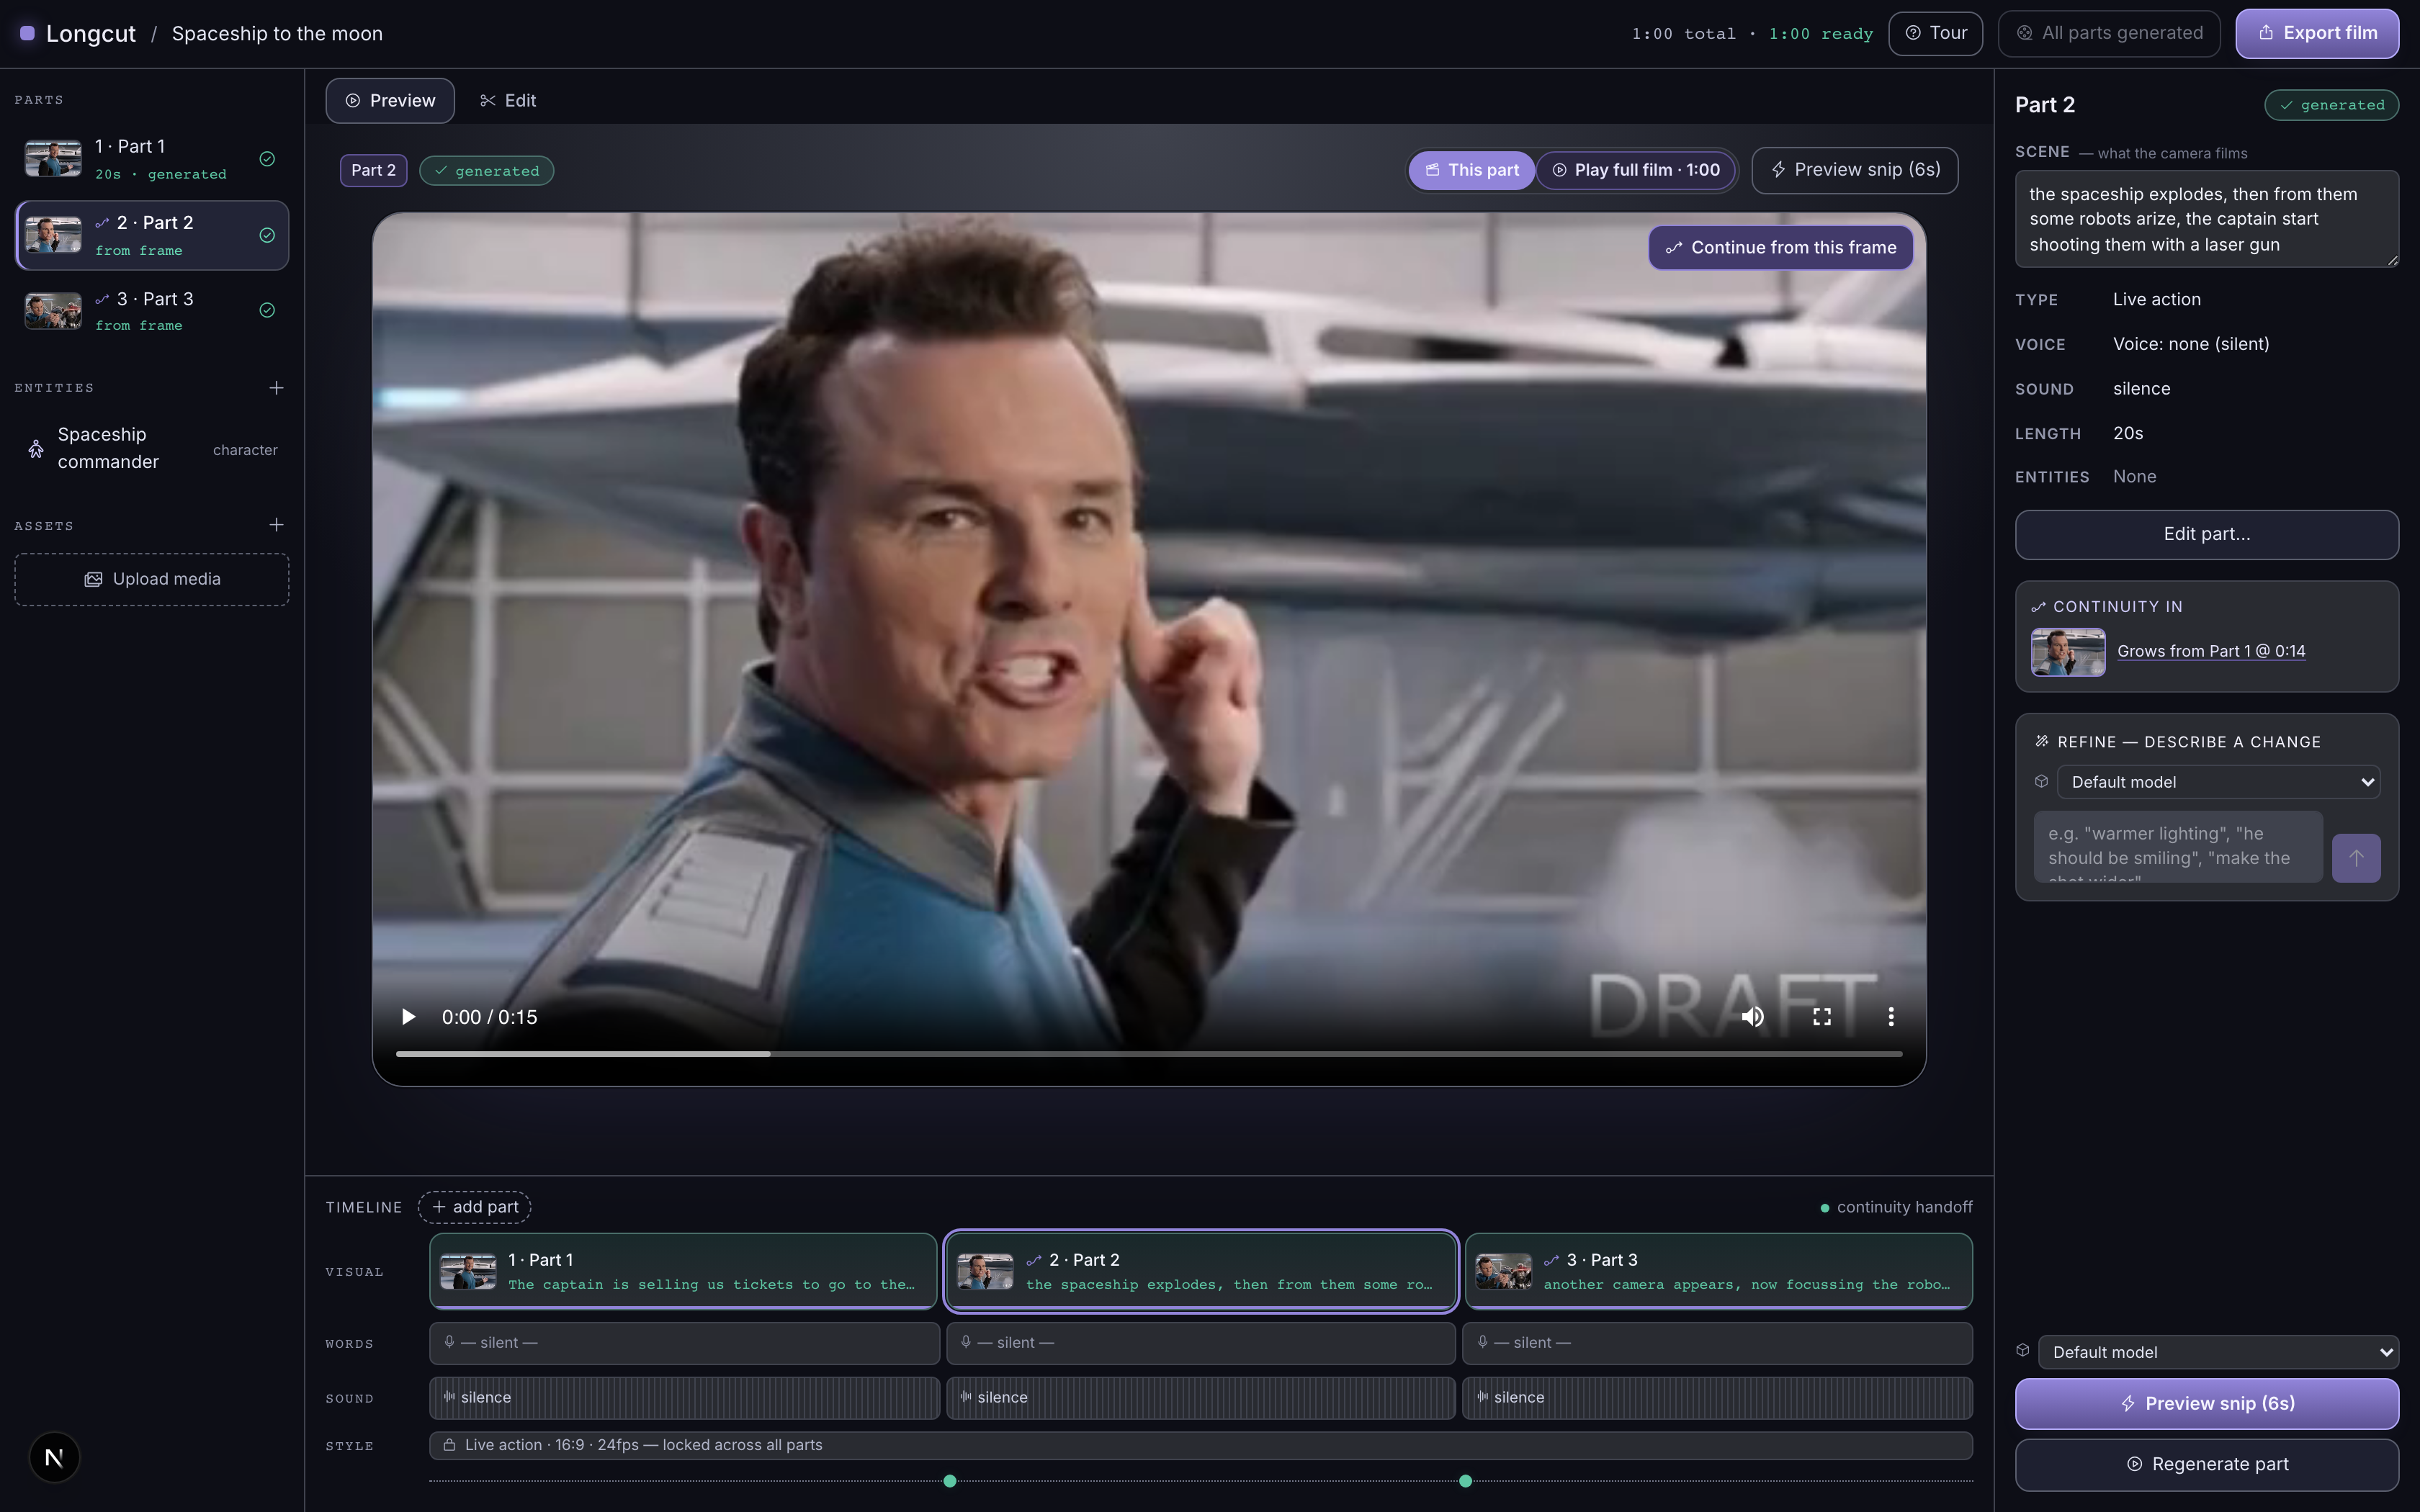Viewport: 2420px width, 1512px height.
Task: Click Continuity In thumbnail image
Action: click(2068, 652)
